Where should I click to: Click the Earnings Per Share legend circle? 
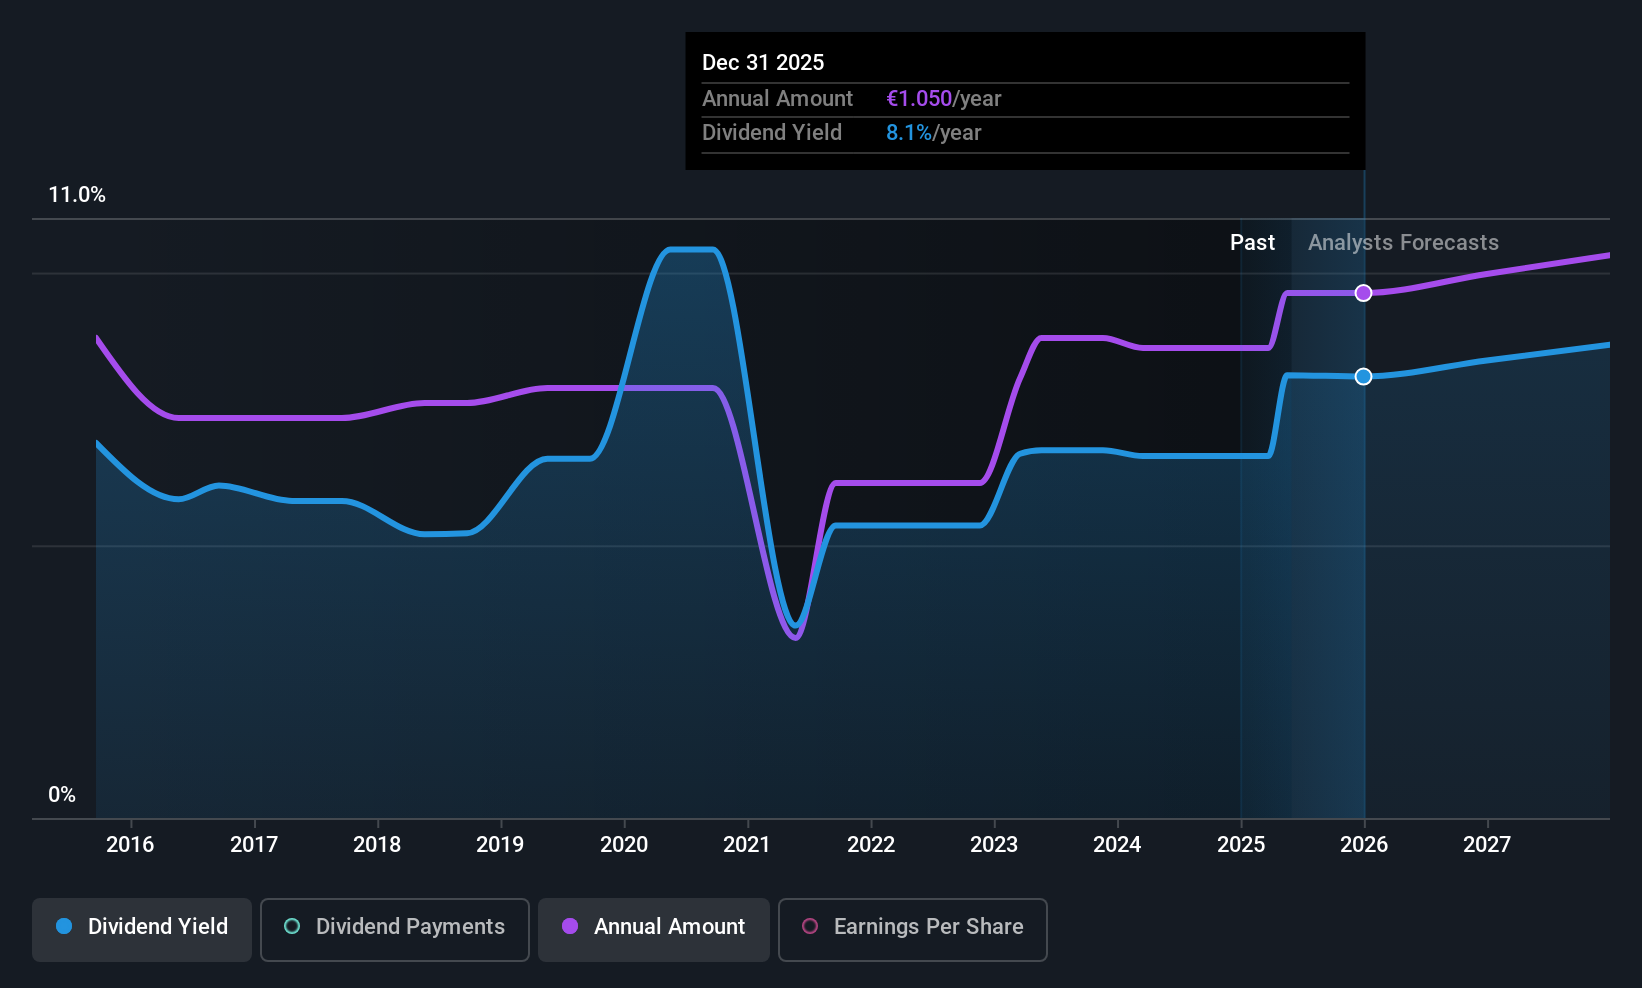tap(810, 926)
